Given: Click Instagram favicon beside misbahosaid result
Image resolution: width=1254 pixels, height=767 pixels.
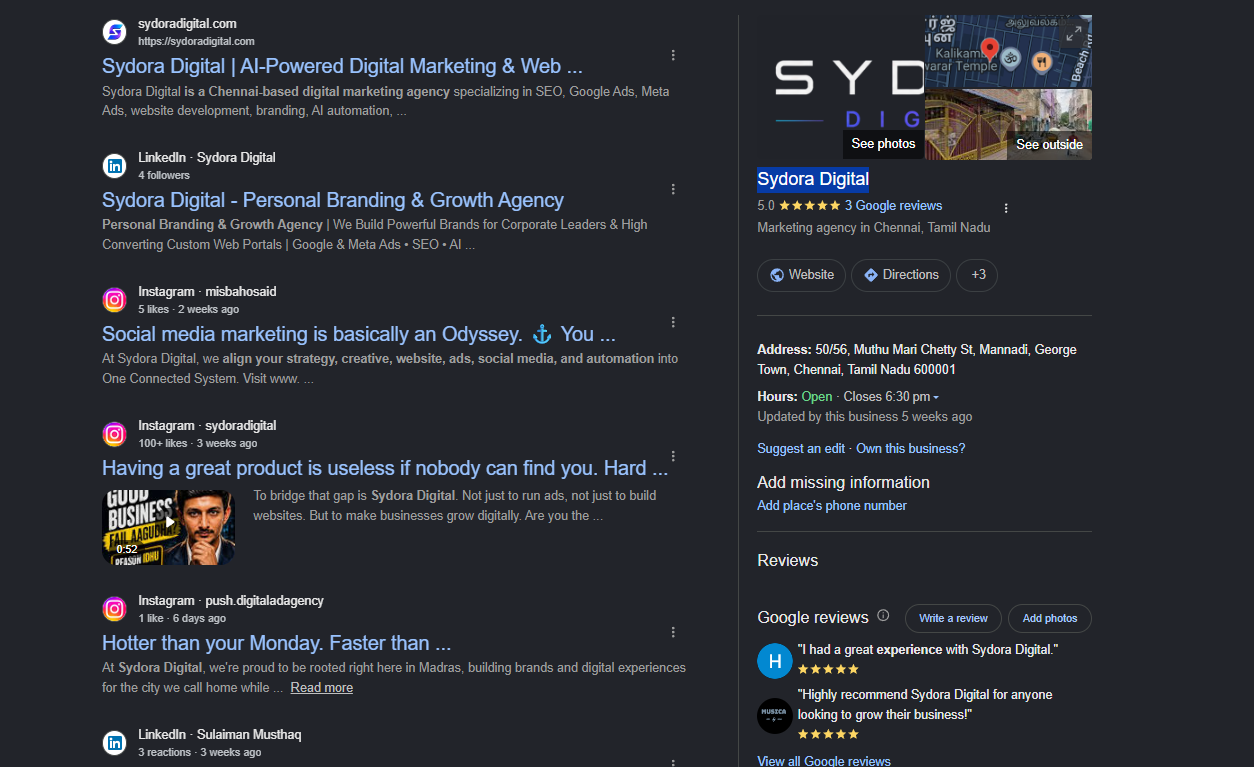Looking at the screenshot, I should coord(115,300).
